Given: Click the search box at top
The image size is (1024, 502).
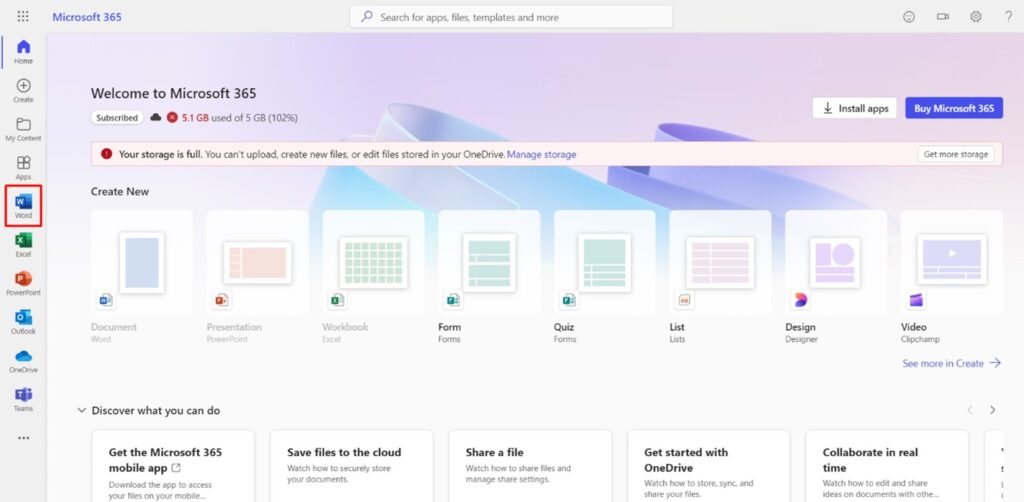Looking at the screenshot, I should click(511, 17).
